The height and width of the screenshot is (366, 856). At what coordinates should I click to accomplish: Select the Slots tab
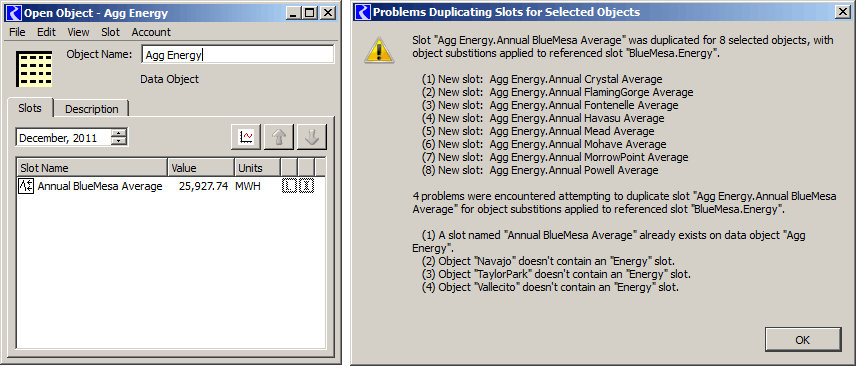tap(30, 108)
